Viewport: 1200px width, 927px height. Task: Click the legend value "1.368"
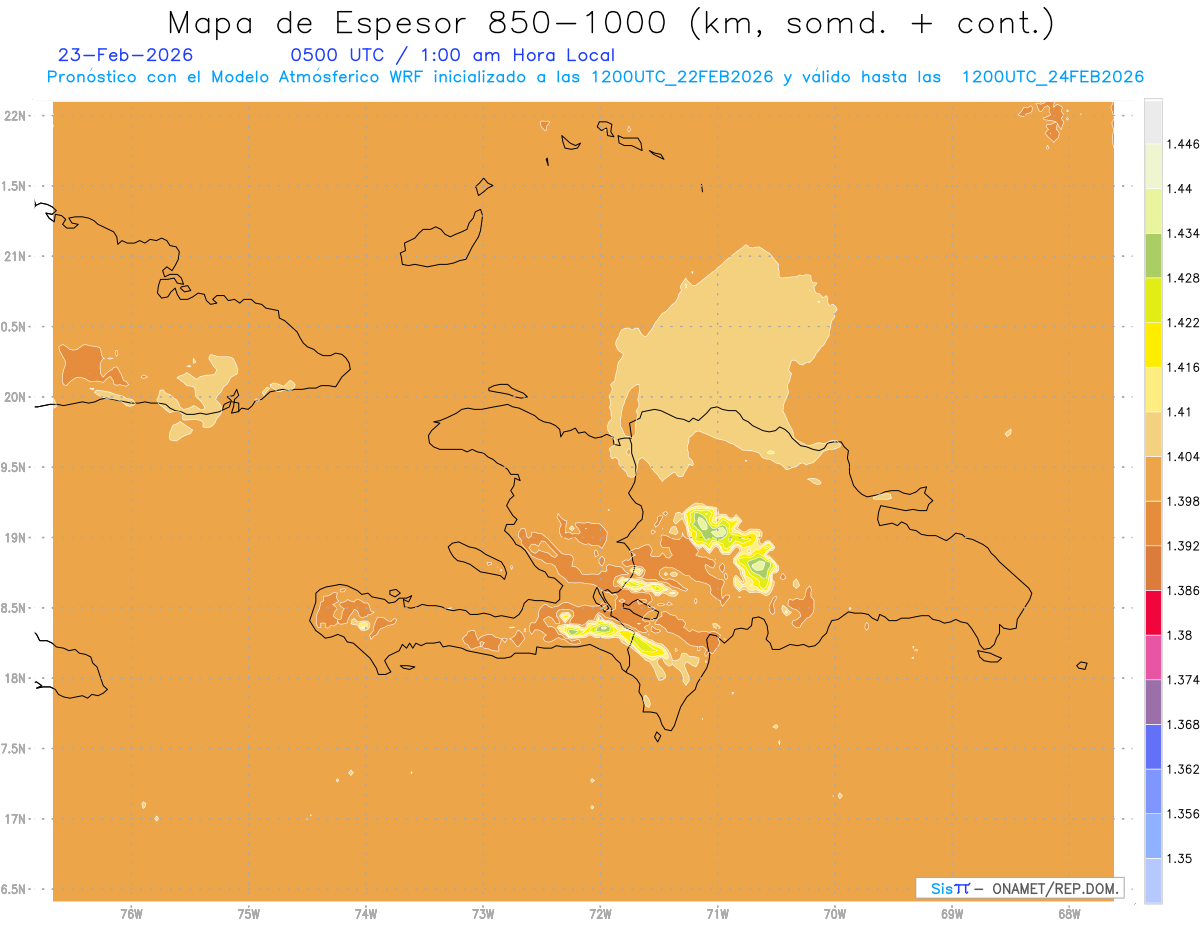click(1181, 724)
